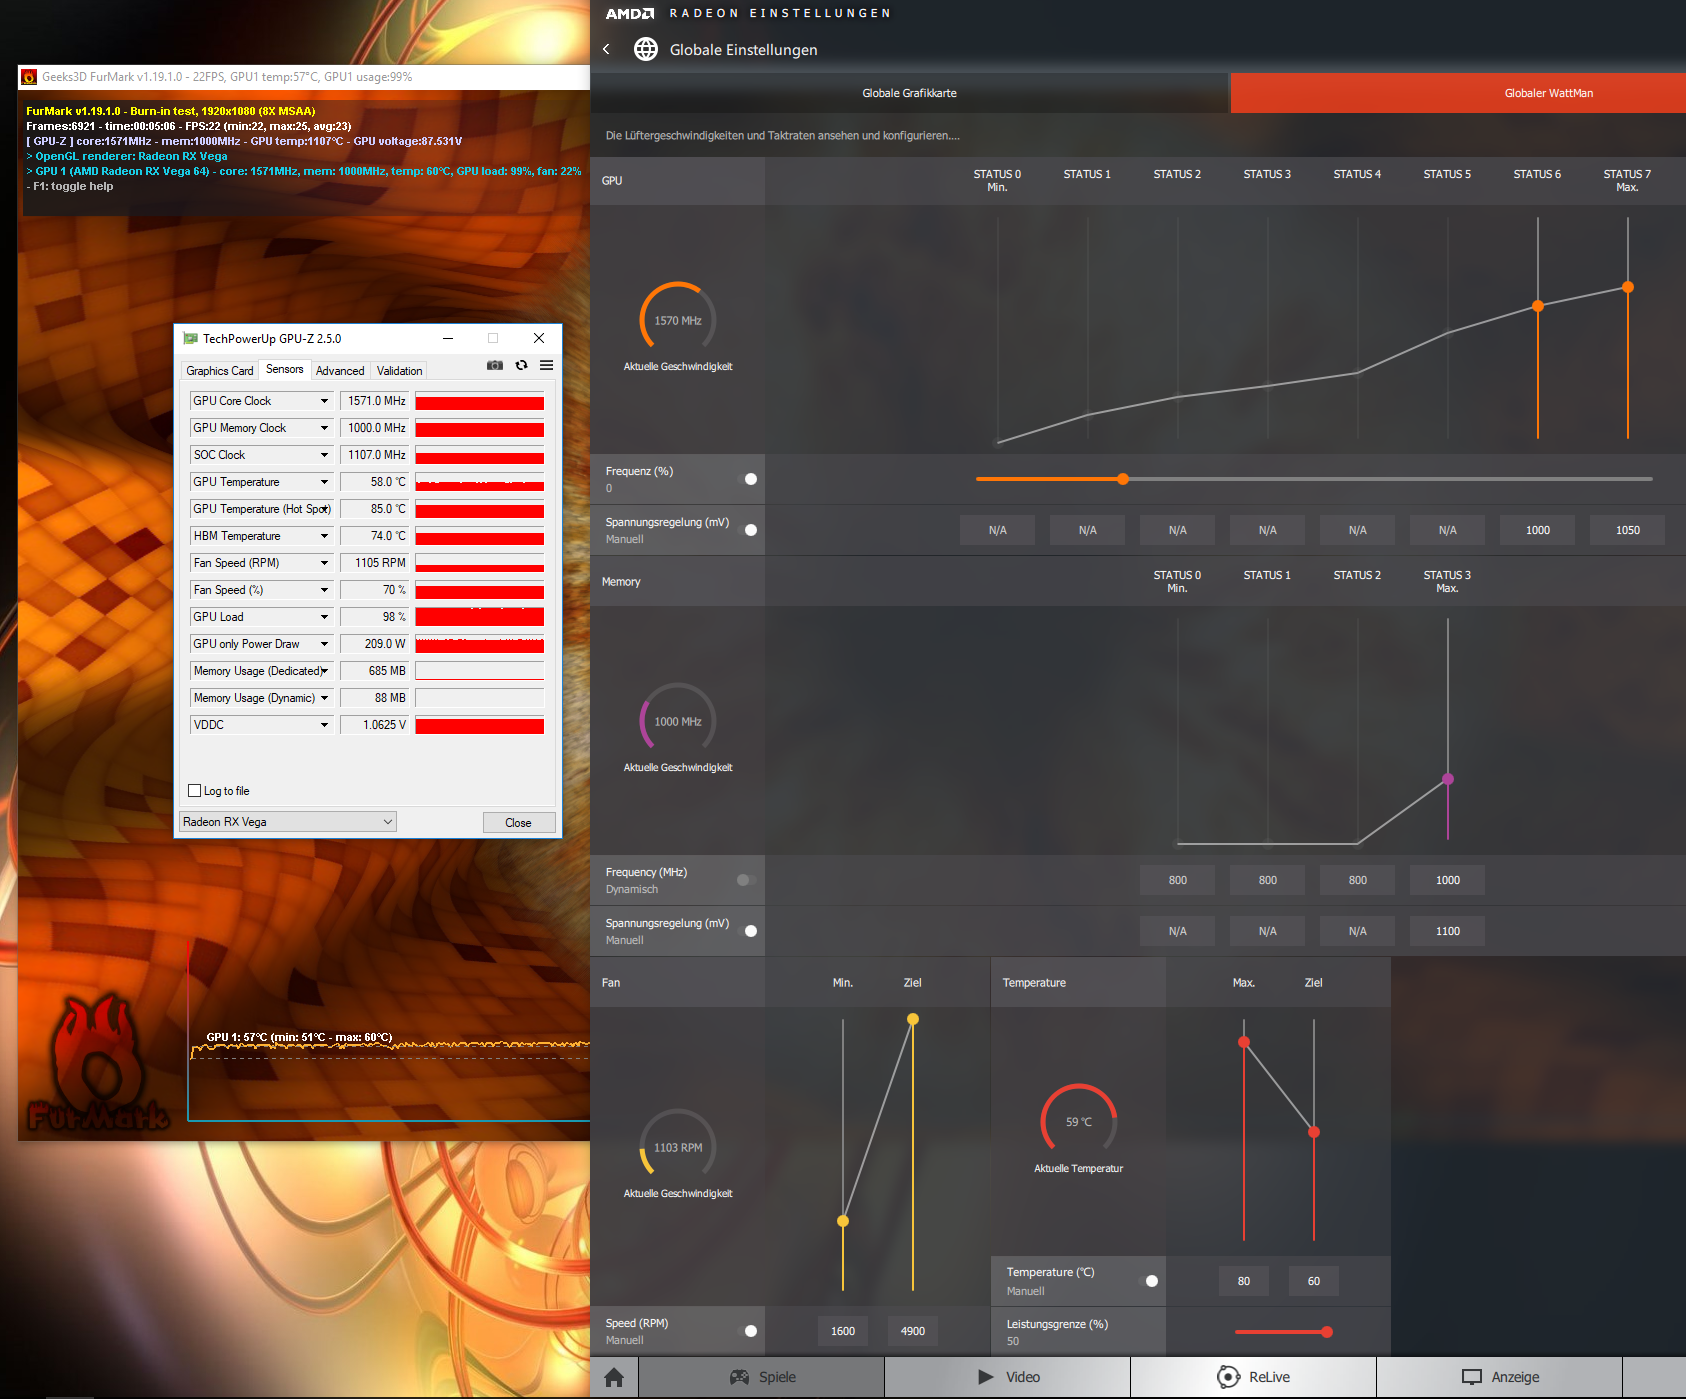The width and height of the screenshot is (1686, 1399).
Task: Open the HBM Temperature sensor dropdown
Action: [x=324, y=536]
